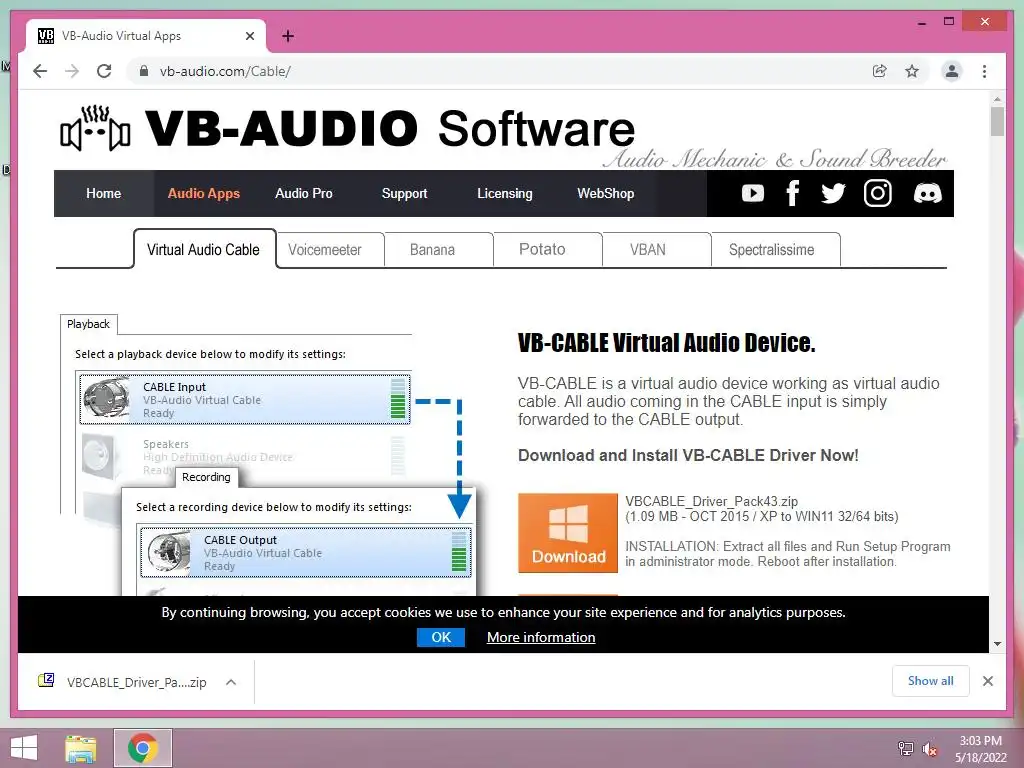Switch to the Voicemeeter tab

(x=330, y=249)
